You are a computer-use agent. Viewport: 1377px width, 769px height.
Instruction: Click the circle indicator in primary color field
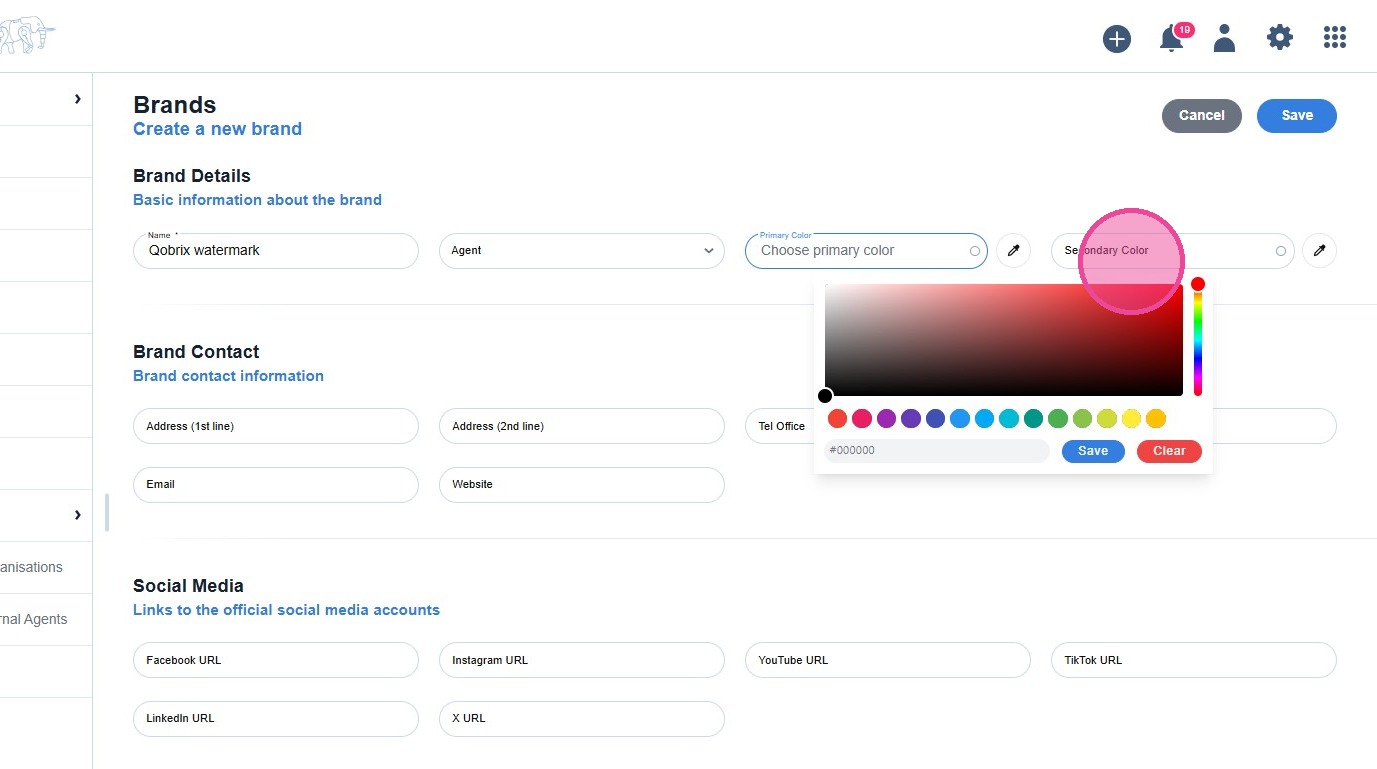pyautogui.click(x=975, y=251)
